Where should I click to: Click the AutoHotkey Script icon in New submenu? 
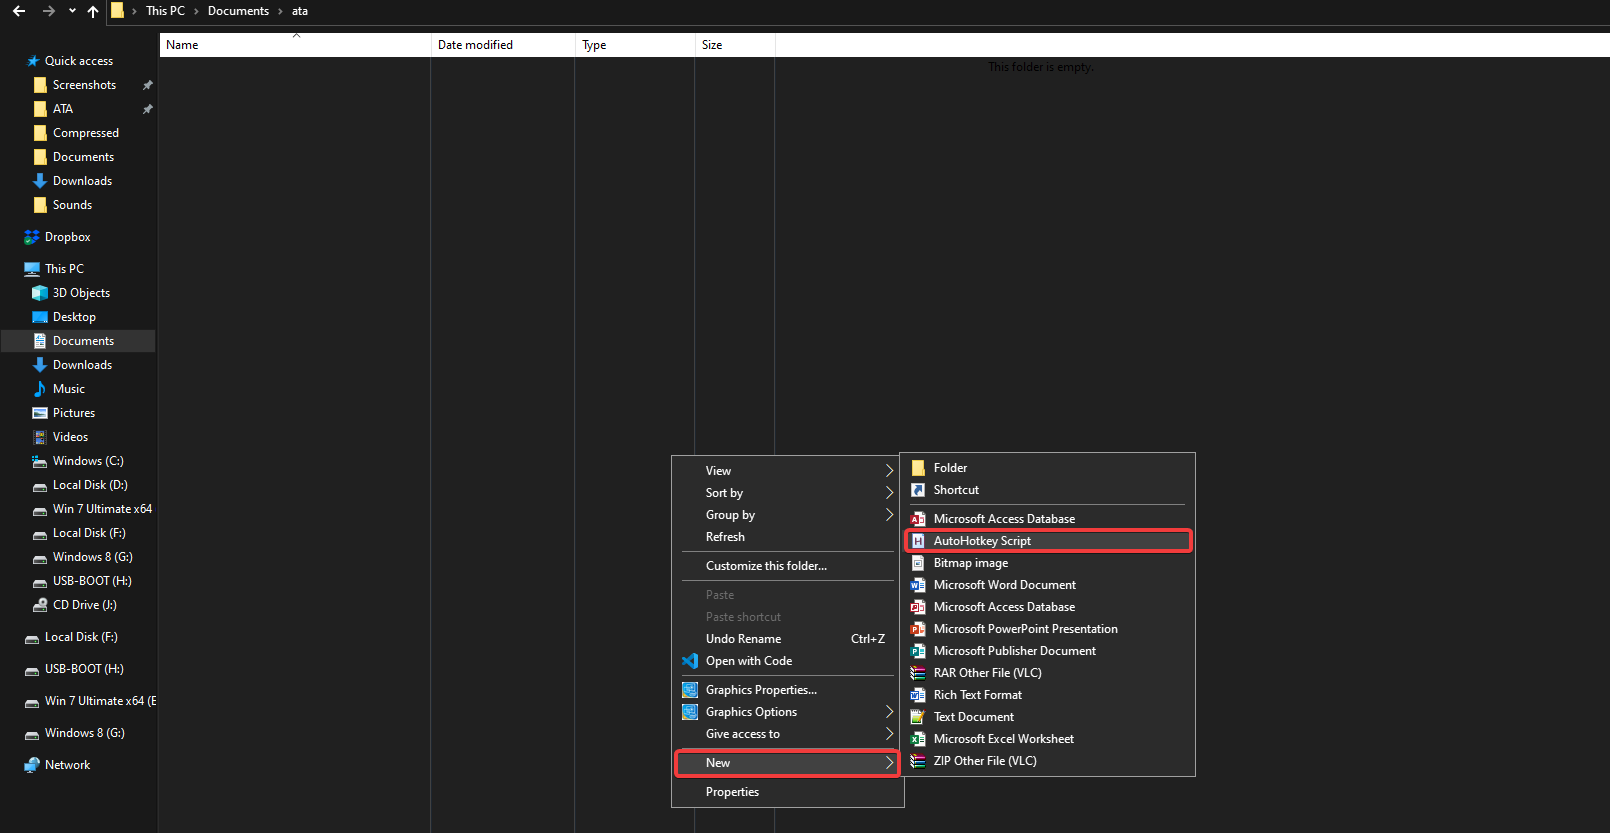(x=918, y=541)
